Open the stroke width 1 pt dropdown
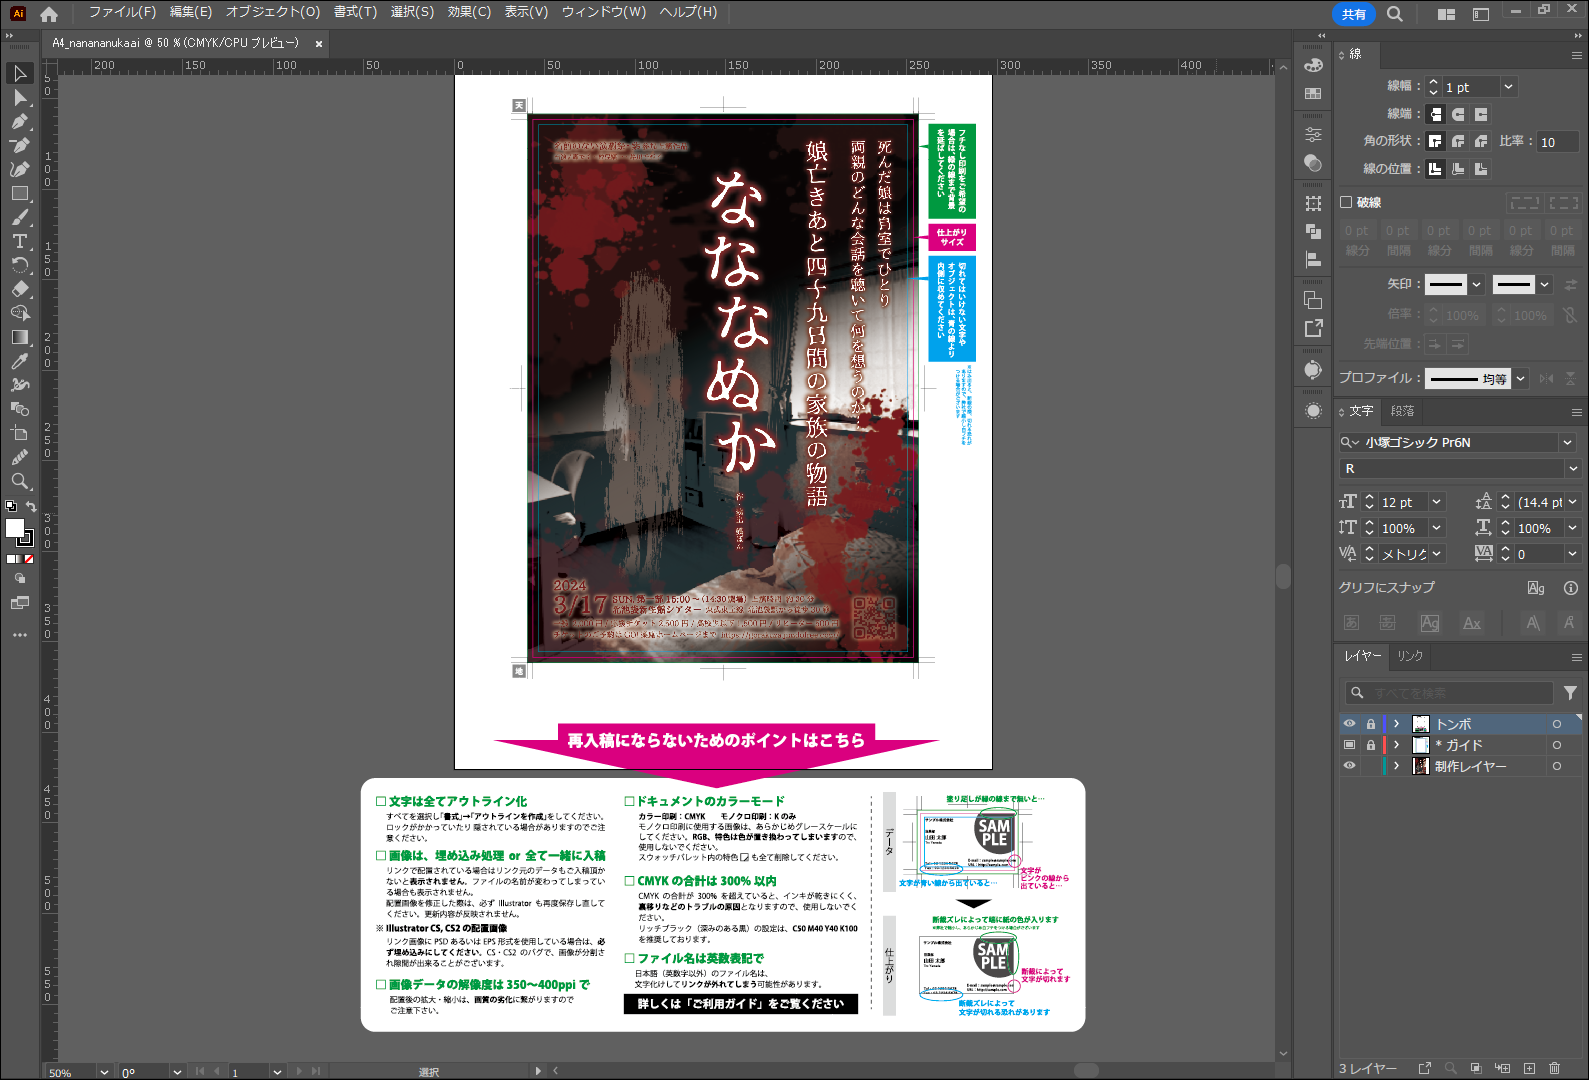Screen dimensions: 1589x1080 click(1509, 87)
